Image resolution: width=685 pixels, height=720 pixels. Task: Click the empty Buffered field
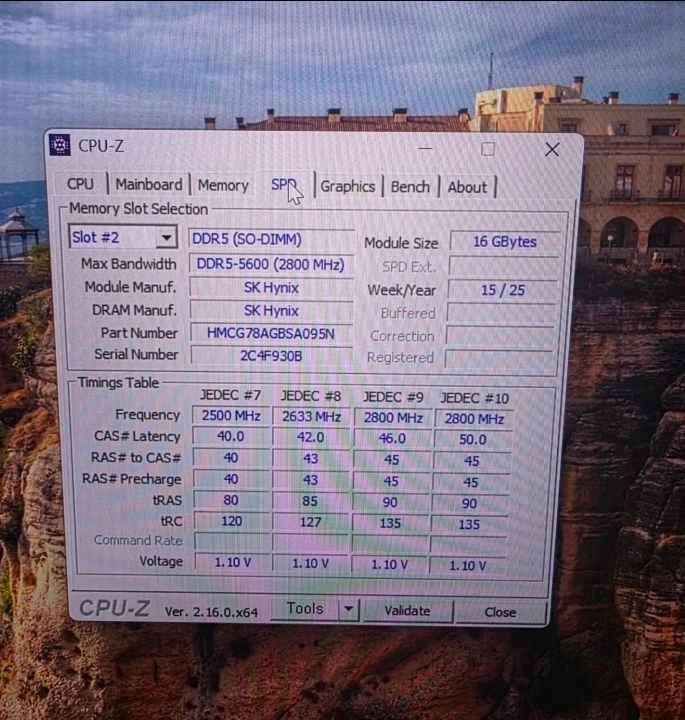tap(501, 313)
